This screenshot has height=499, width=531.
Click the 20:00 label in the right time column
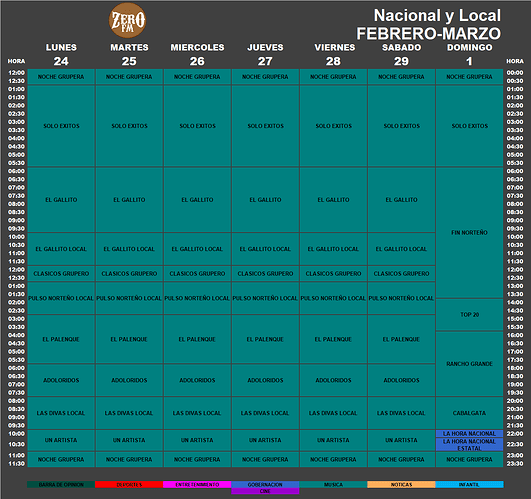(515, 401)
